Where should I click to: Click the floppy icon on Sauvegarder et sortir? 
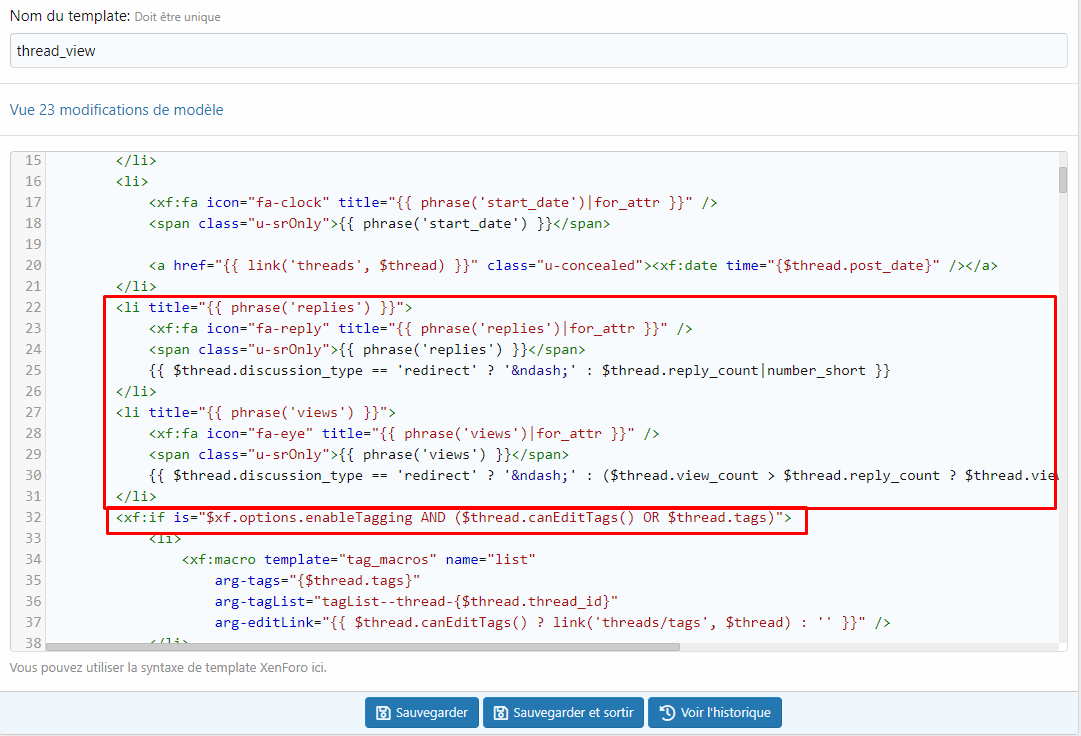point(501,713)
